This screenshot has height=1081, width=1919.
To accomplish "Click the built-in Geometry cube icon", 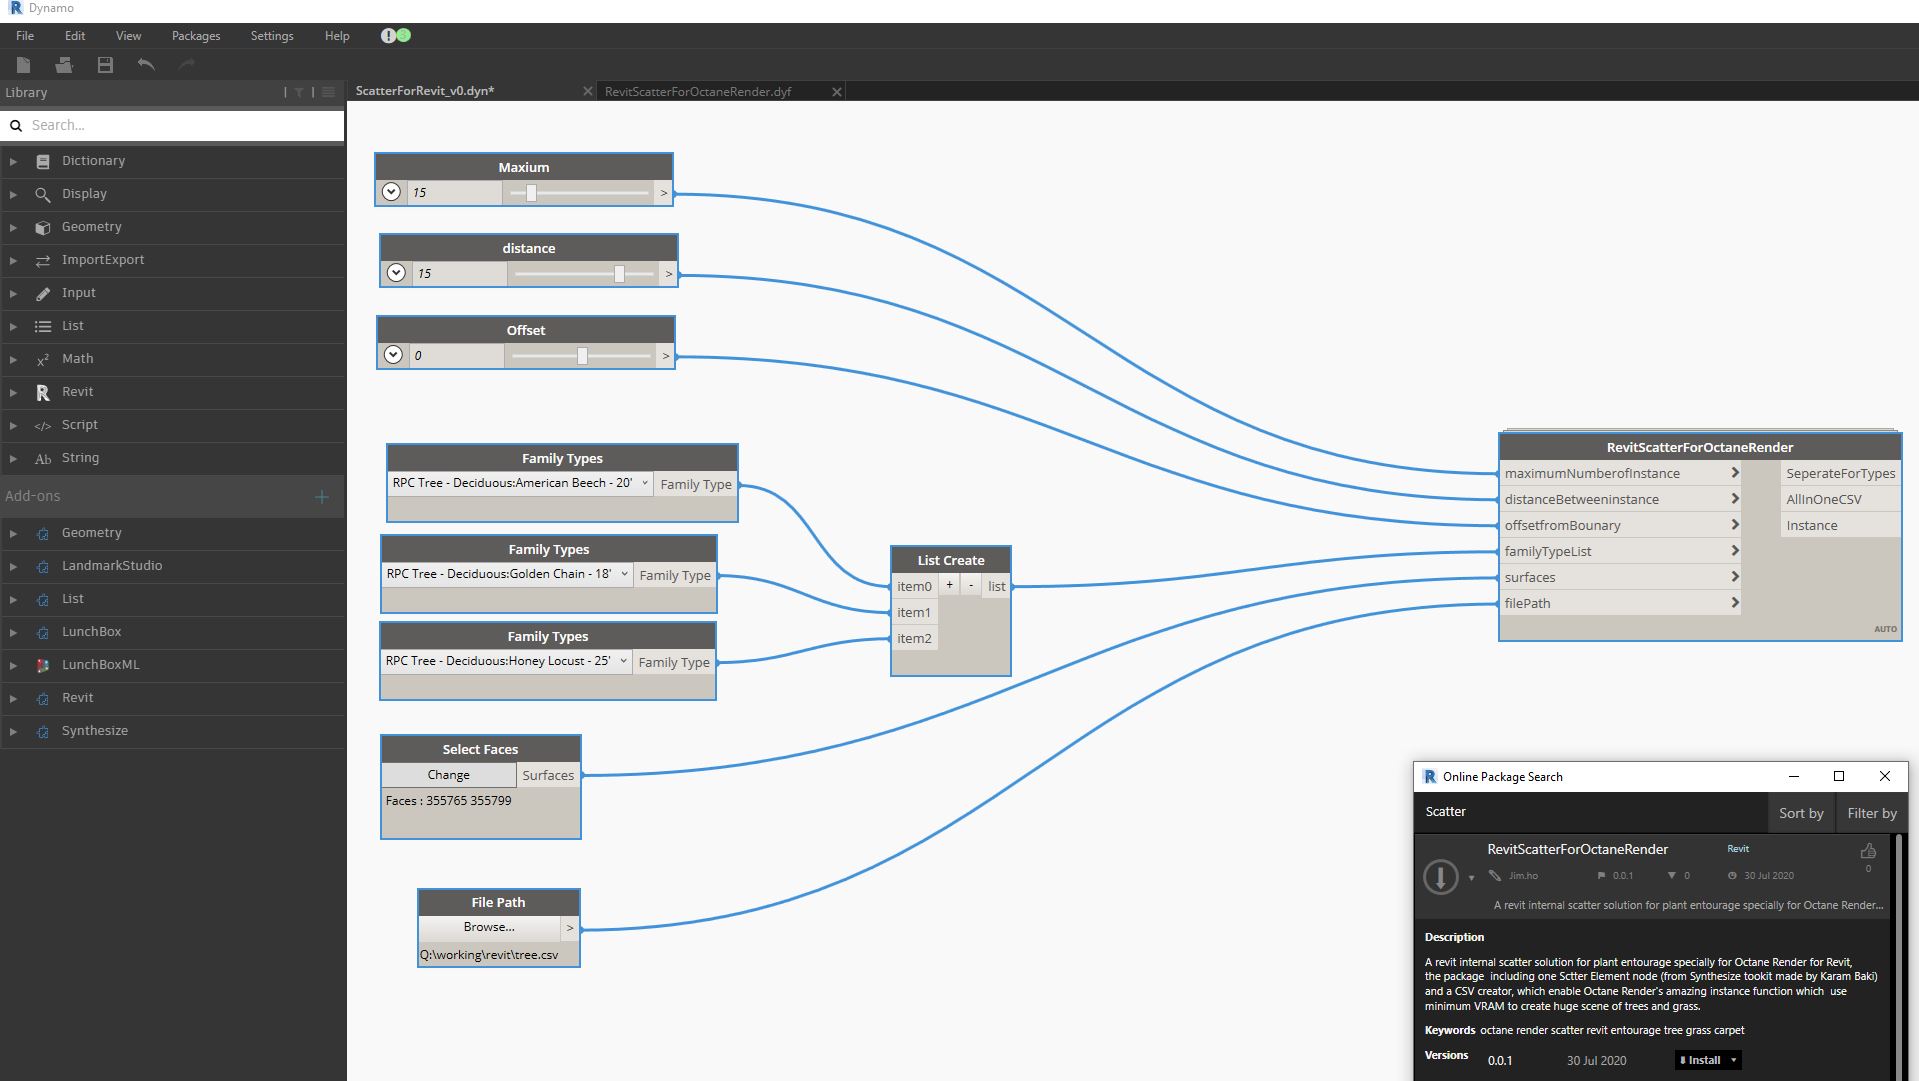I will click(43, 227).
